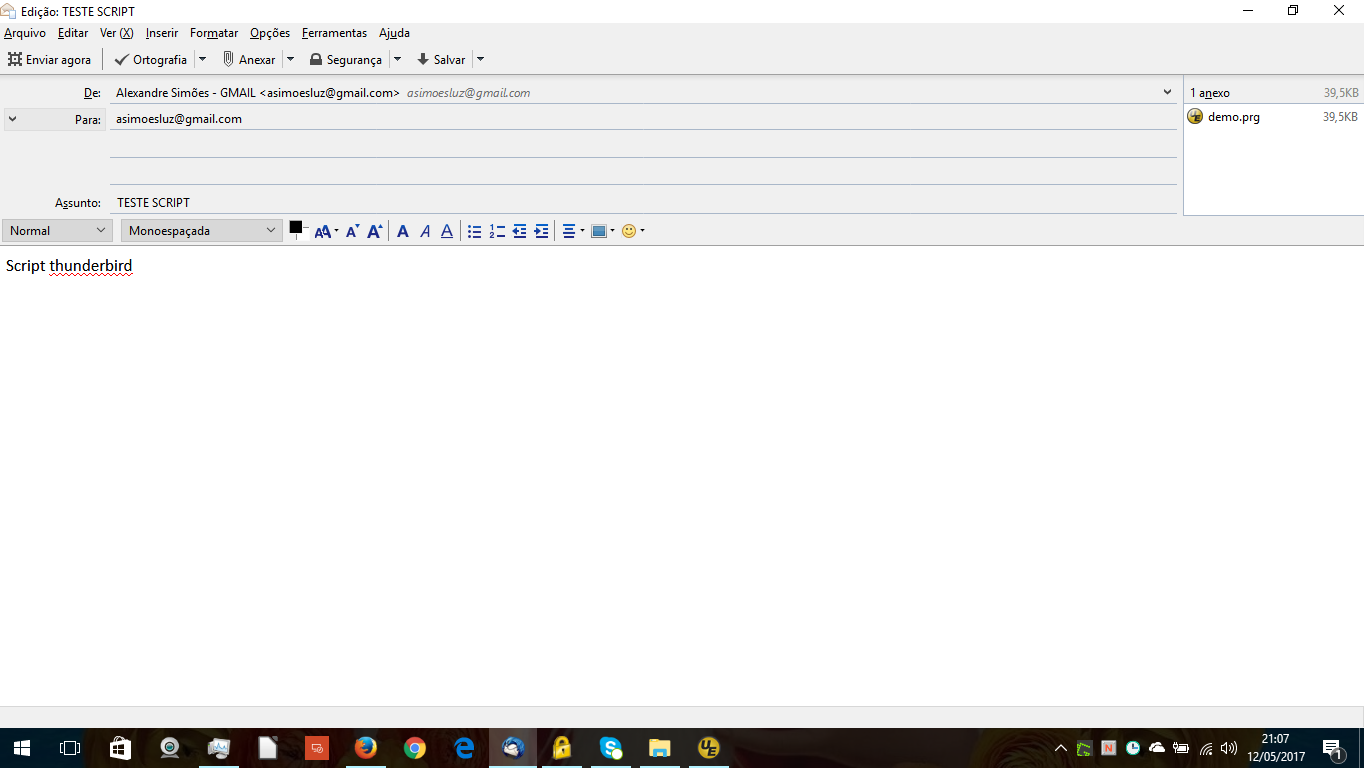Open the smiley emoticon picker
The width and height of the screenshot is (1364, 768).
pyautogui.click(x=632, y=231)
